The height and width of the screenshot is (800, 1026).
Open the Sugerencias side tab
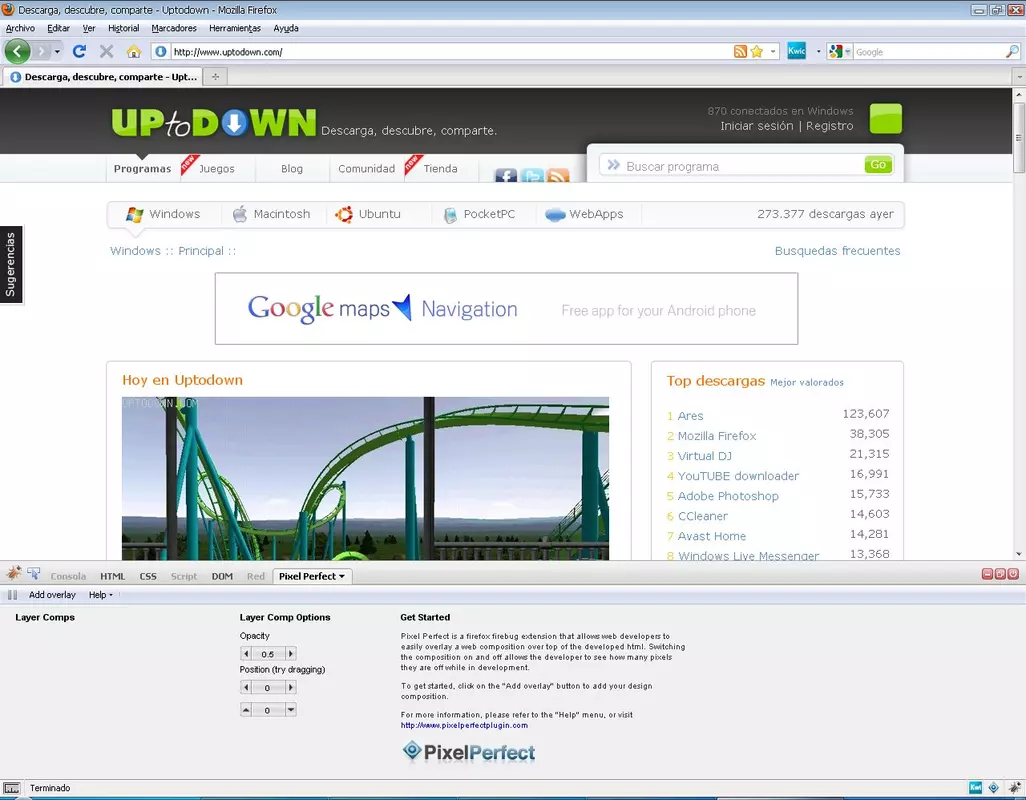[11, 264]
